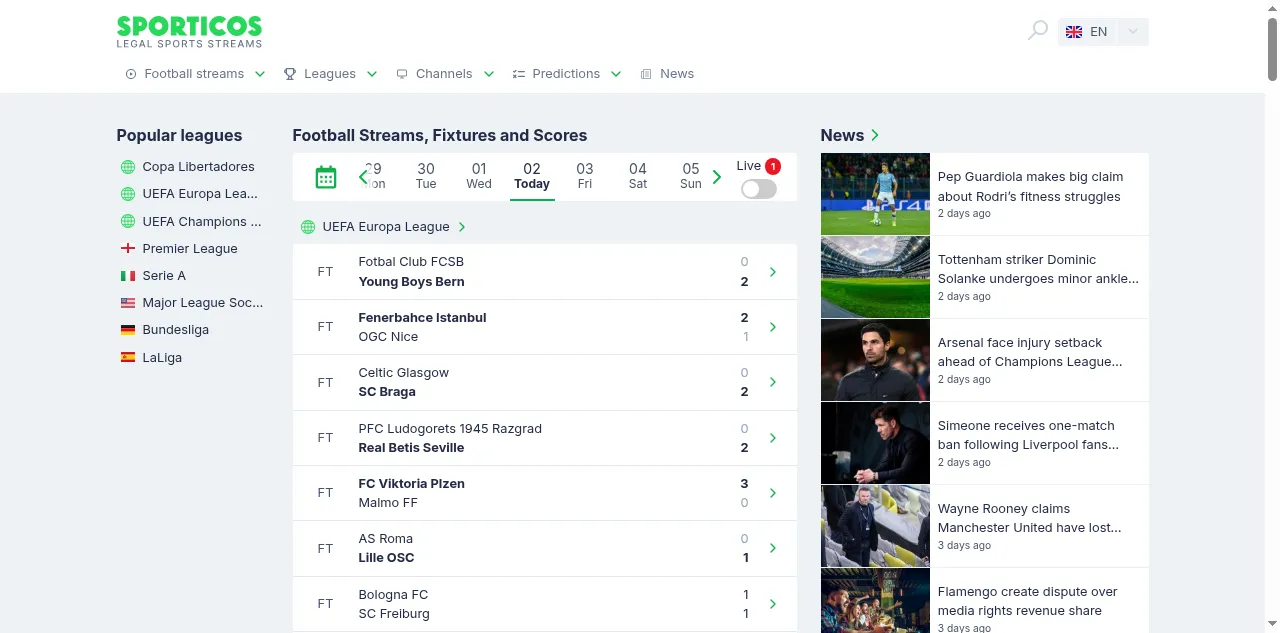Click the arrow beside News heading
Screen dimensions: 1280x633
coord(875,135)
